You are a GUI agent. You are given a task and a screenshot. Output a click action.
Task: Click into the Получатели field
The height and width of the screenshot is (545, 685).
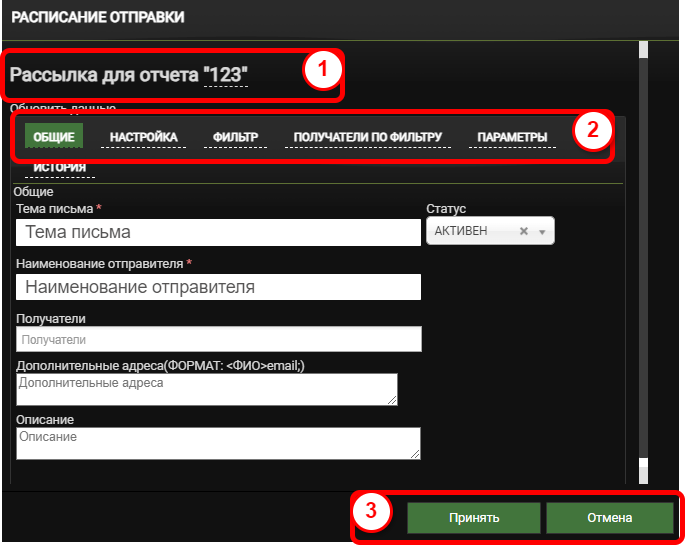pyautogui.click(x=218, y=340)
